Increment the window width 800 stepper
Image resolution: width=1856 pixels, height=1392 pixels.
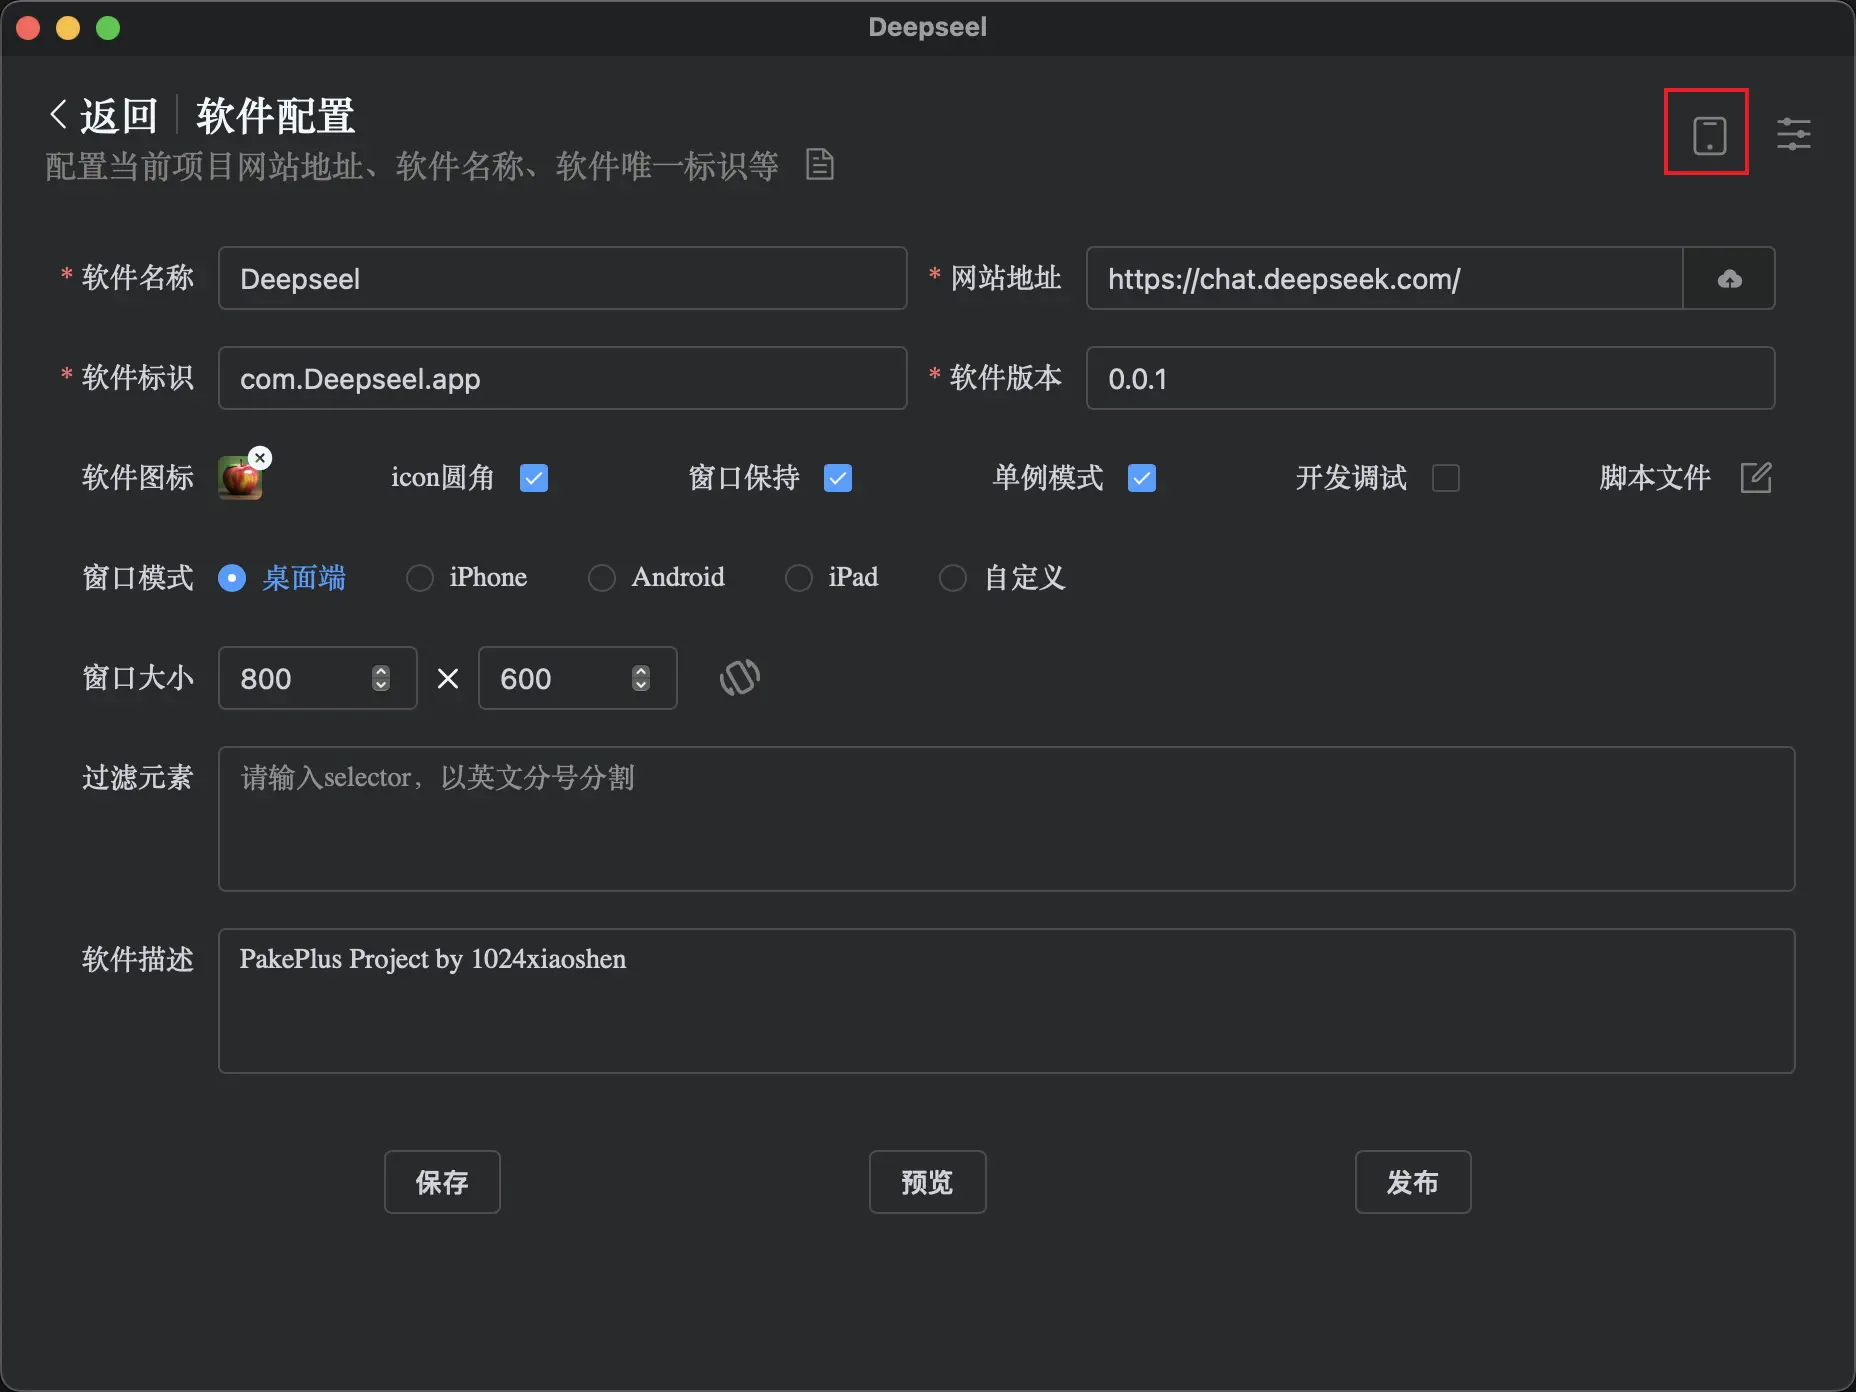point(380,671)
